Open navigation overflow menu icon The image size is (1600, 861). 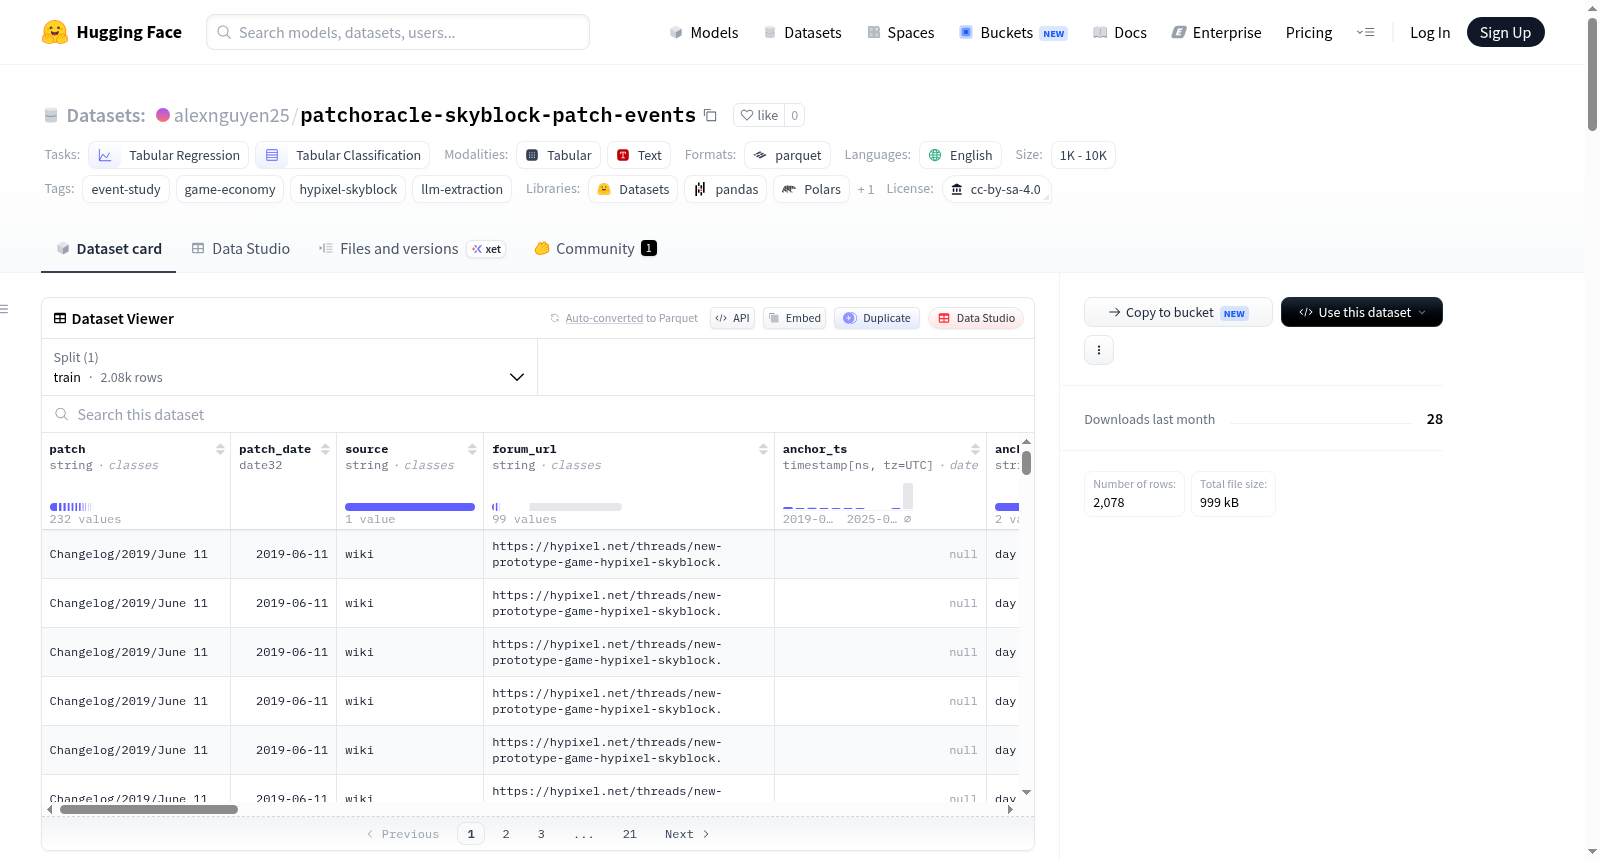click(1365, 32)
